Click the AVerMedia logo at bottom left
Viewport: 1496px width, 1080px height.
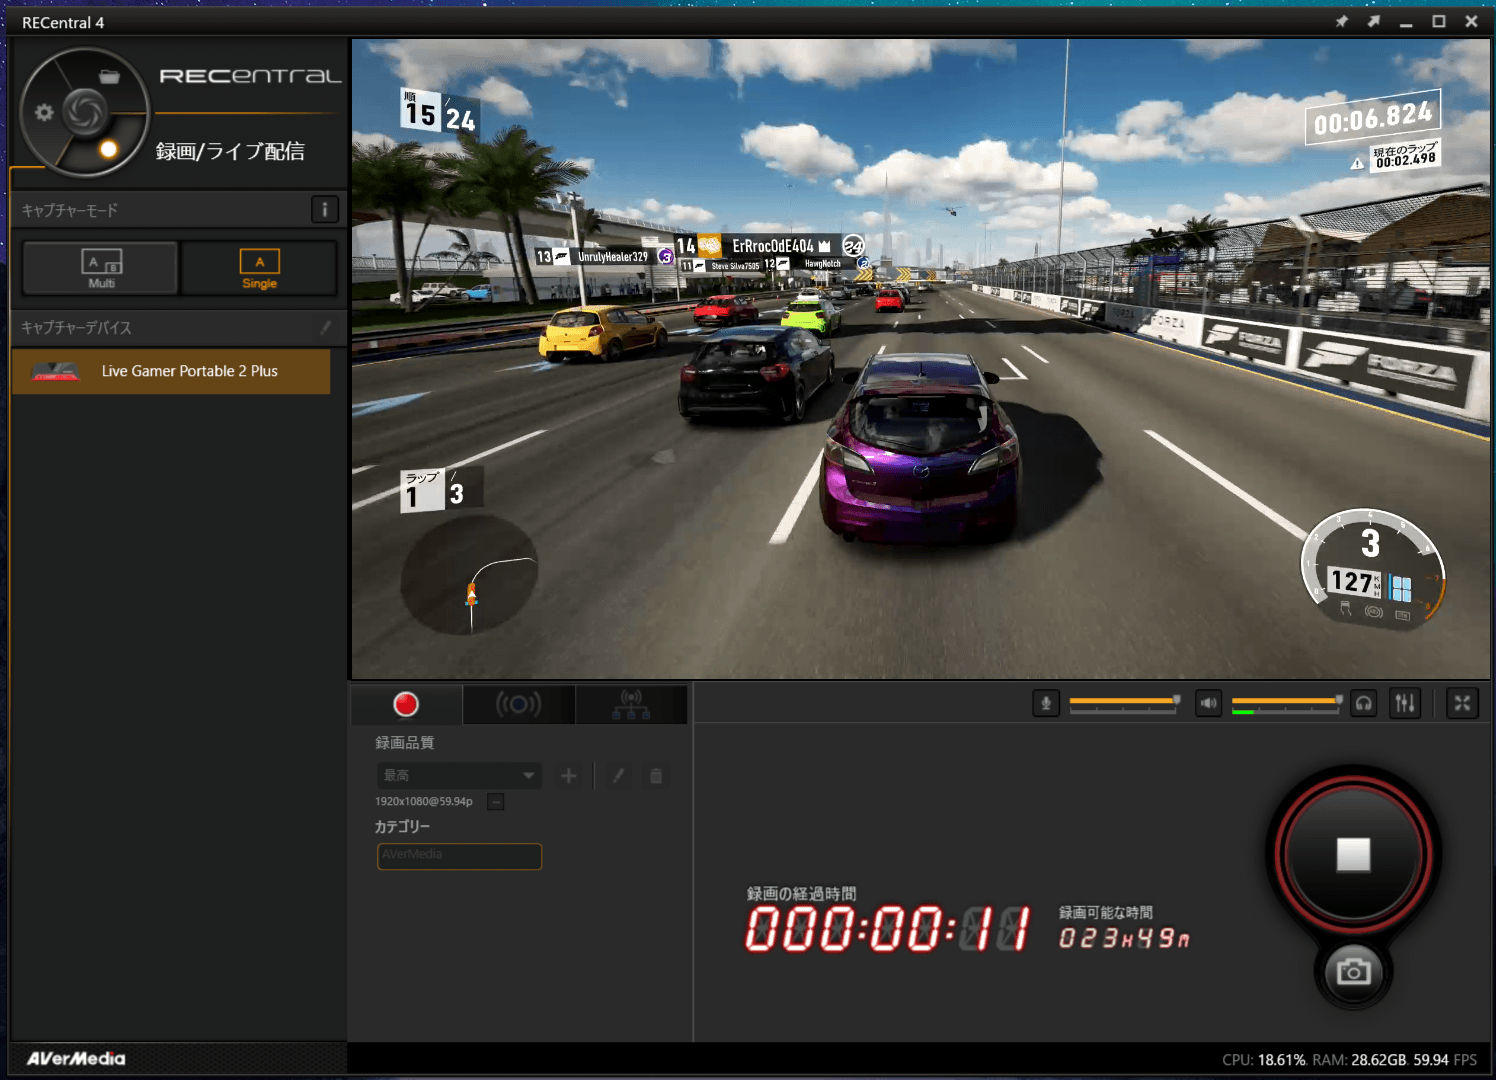[x=76, y=1058]
